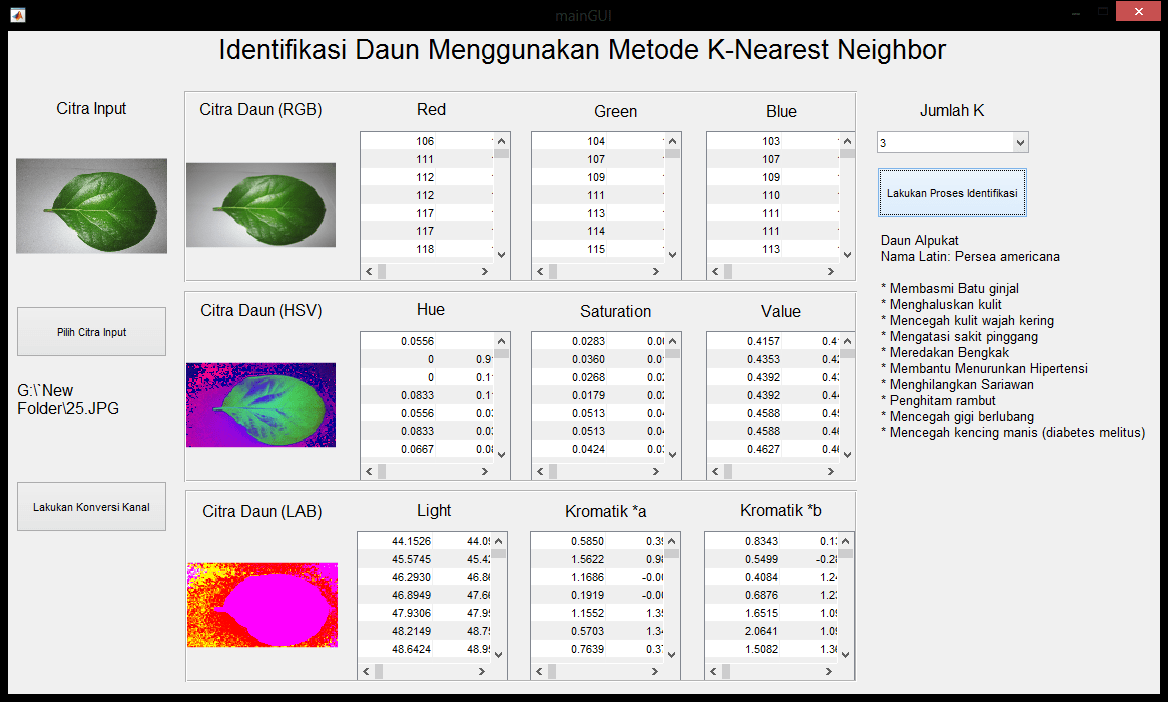The image size is (1168, 702).
Task: Click the RGB leaf image
Action: tap(261, 205)
